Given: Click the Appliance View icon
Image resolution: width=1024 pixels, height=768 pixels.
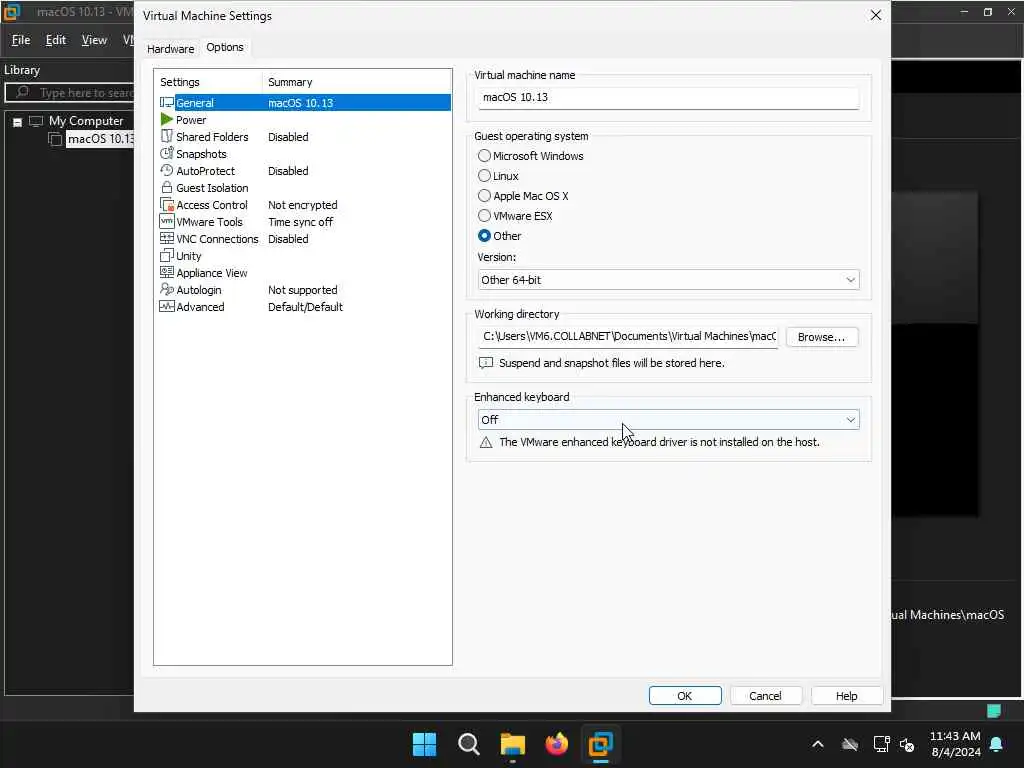Looking at the screenshot, I should point(167,272).
